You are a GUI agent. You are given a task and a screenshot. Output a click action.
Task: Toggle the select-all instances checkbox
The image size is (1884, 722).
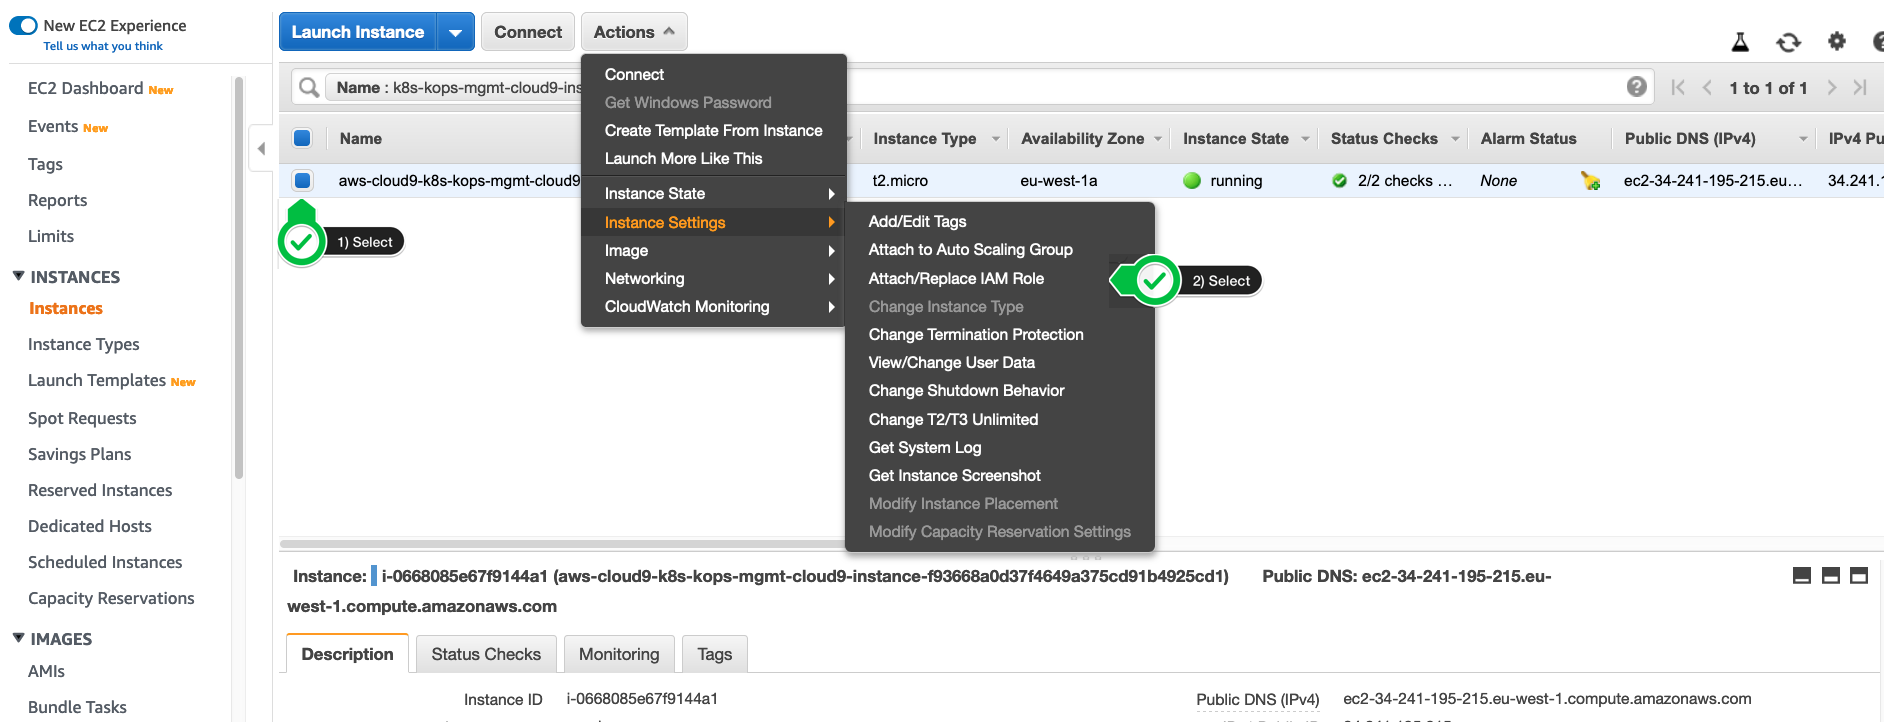point(302,138)
